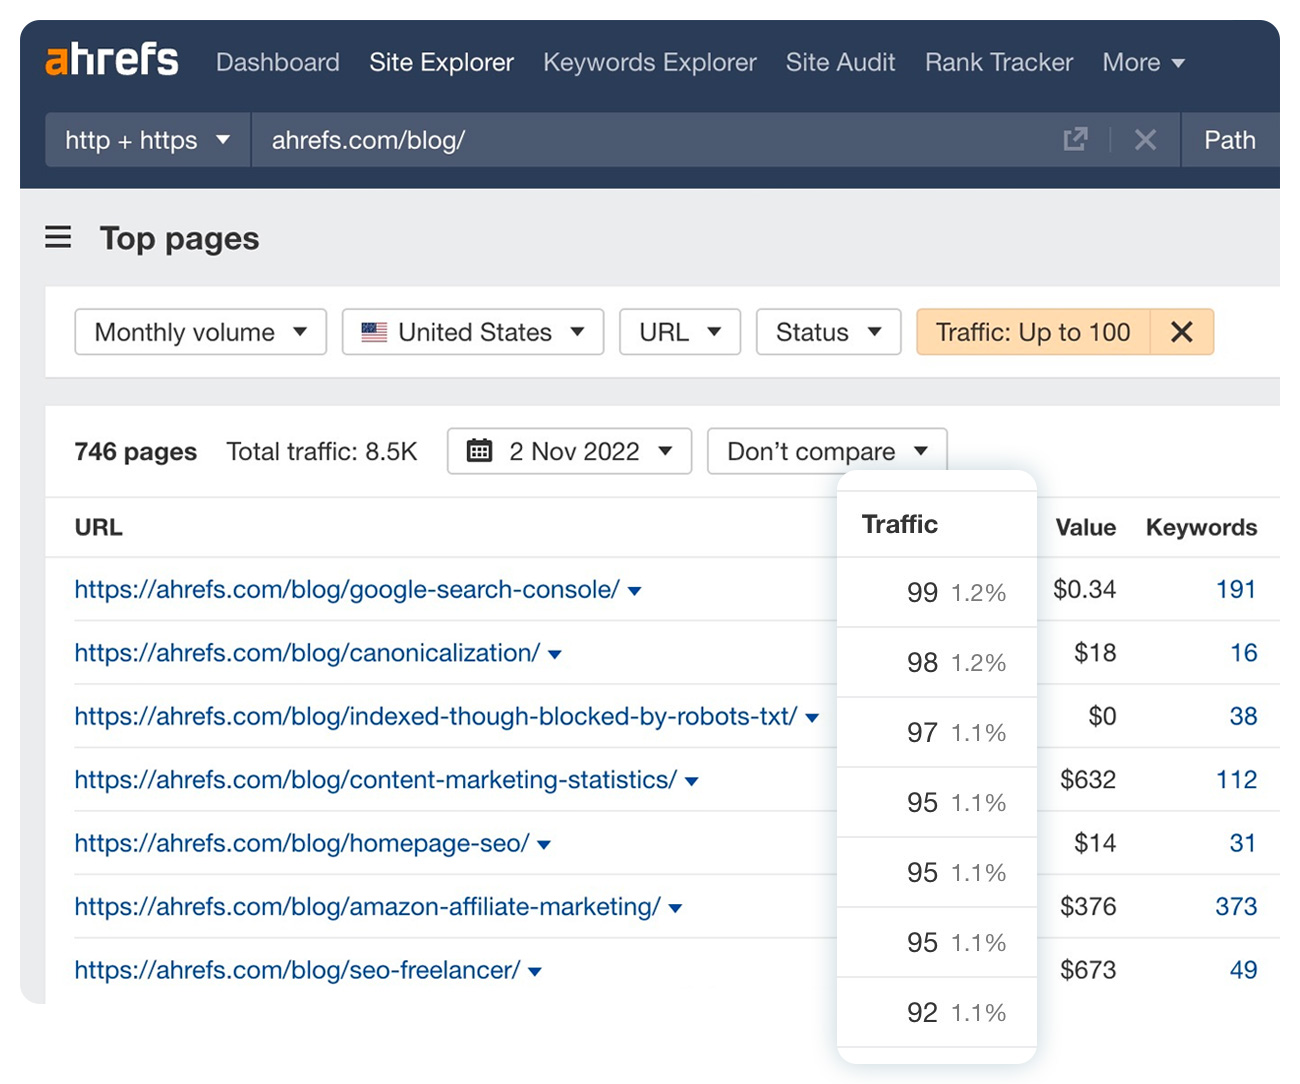Open the More navigation menu
This screenshot has height=1084, width=1300.
[1142, 62]
